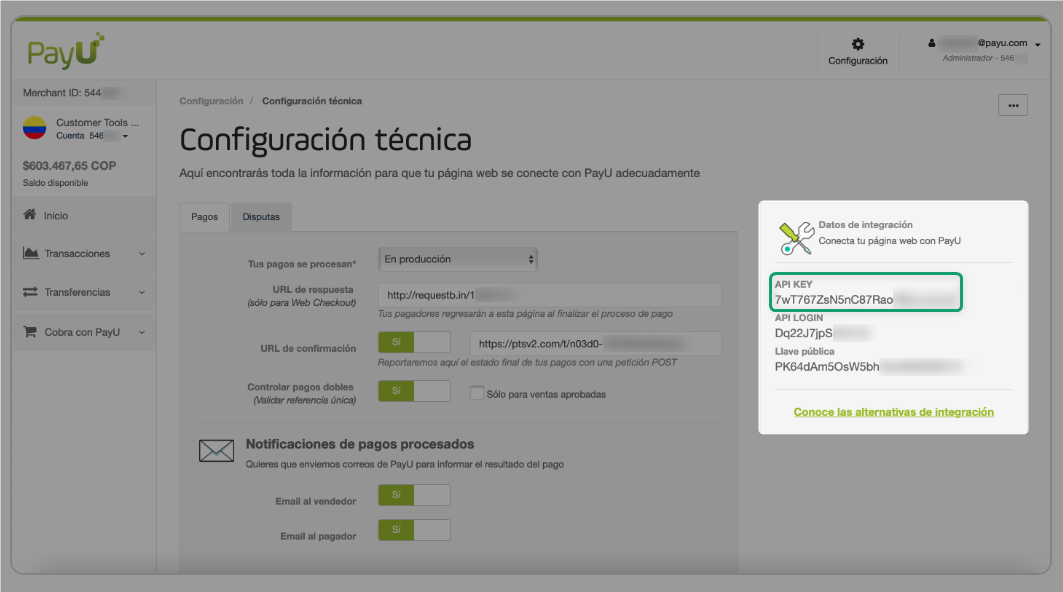
Task: Click the Transacciones chart icon
Action: tap(31, 253)
